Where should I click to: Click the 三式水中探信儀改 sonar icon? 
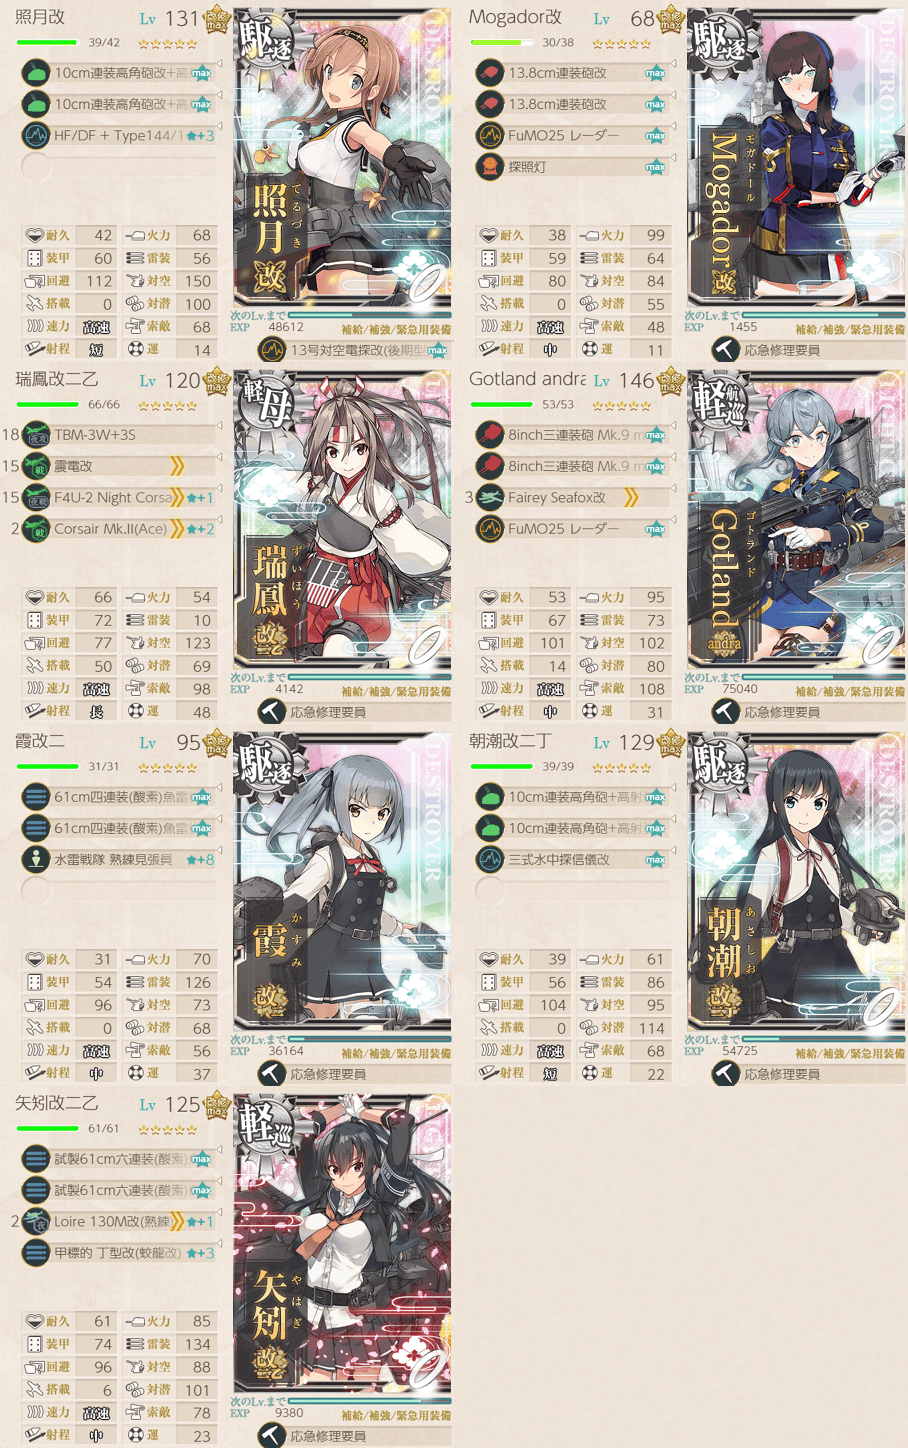[490, 859]
